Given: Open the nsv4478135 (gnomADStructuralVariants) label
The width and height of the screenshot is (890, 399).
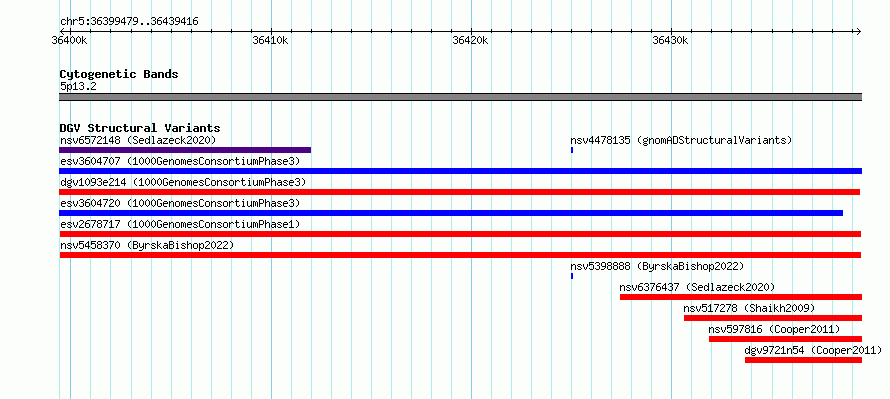Looking at the screenshot, I should pos(681,140).
